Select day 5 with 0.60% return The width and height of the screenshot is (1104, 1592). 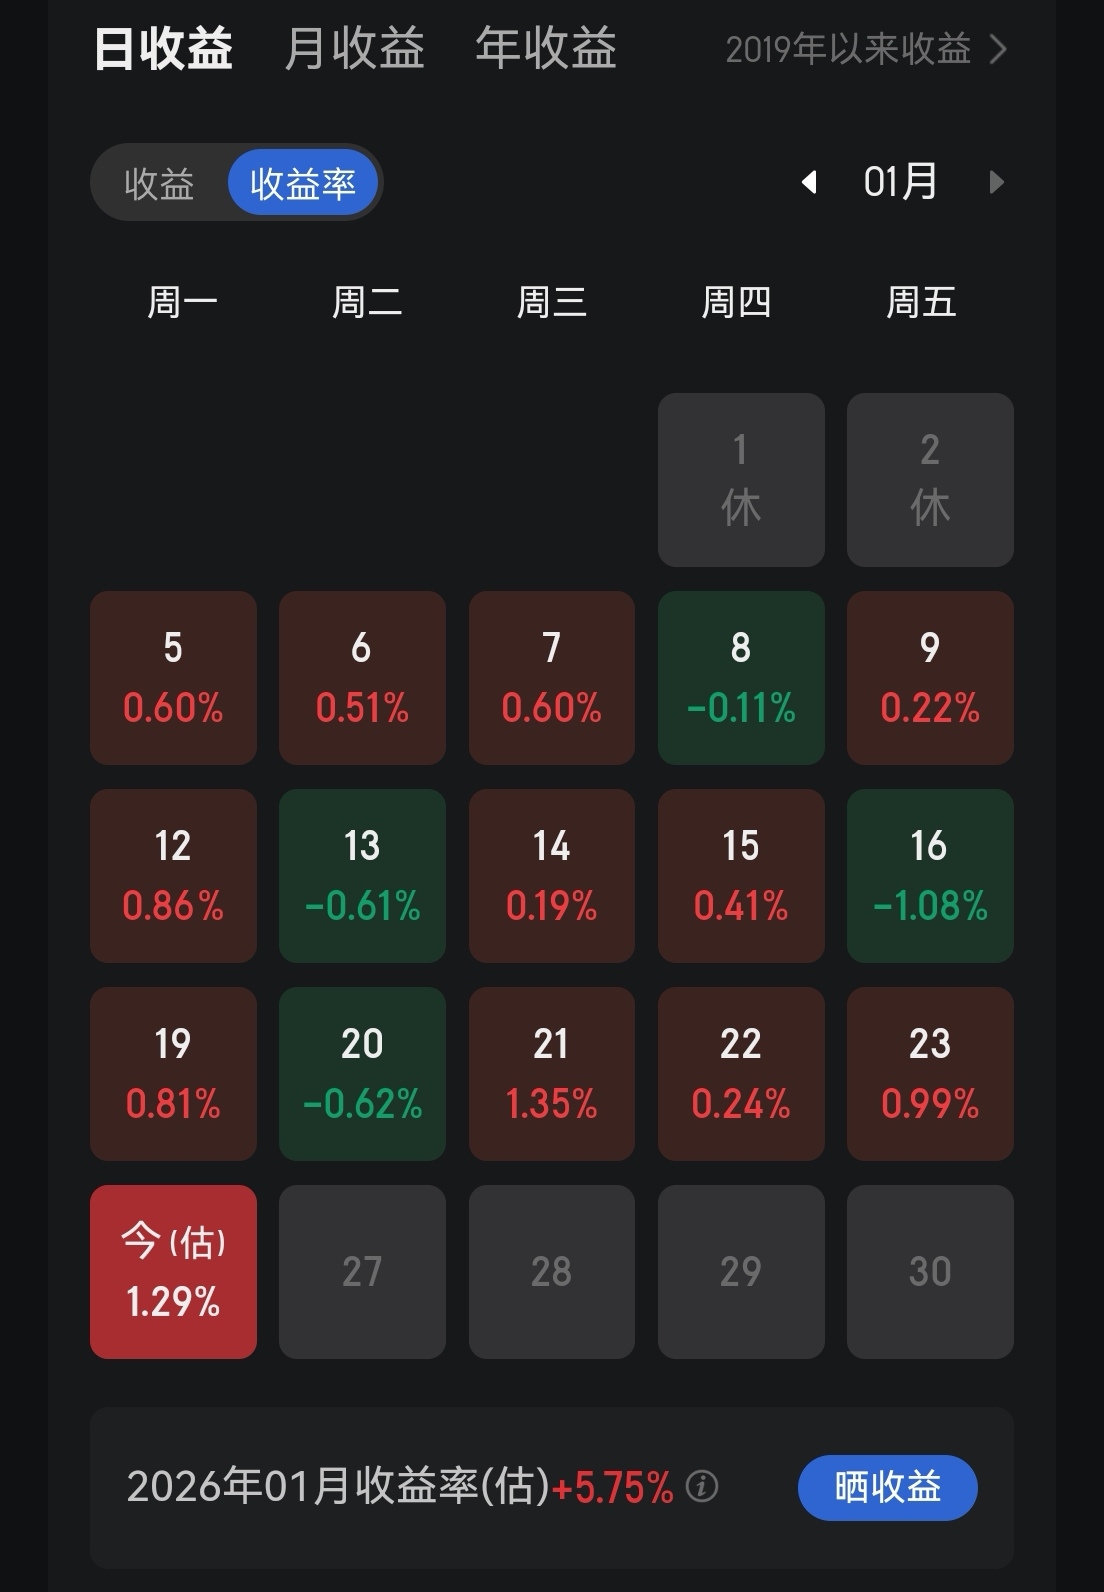click(x=173, y=677)
